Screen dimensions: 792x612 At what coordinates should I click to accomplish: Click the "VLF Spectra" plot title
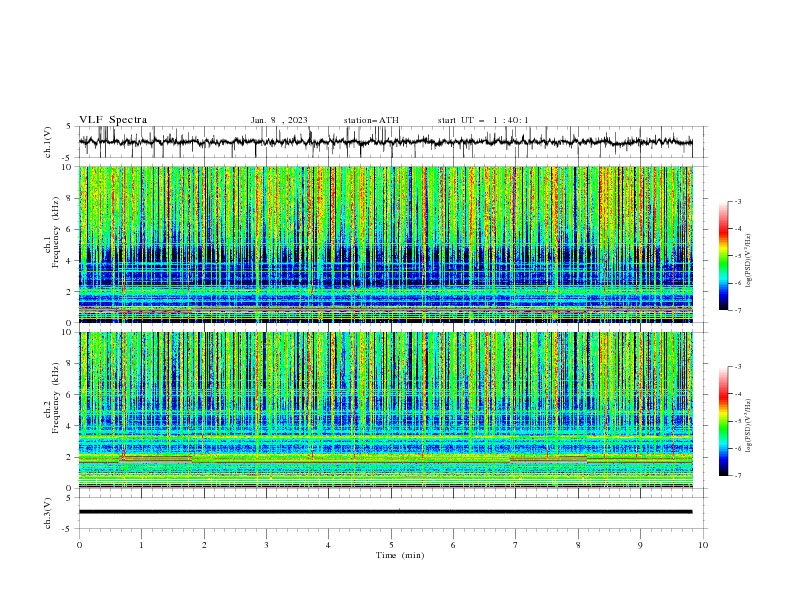pos(113,120)
